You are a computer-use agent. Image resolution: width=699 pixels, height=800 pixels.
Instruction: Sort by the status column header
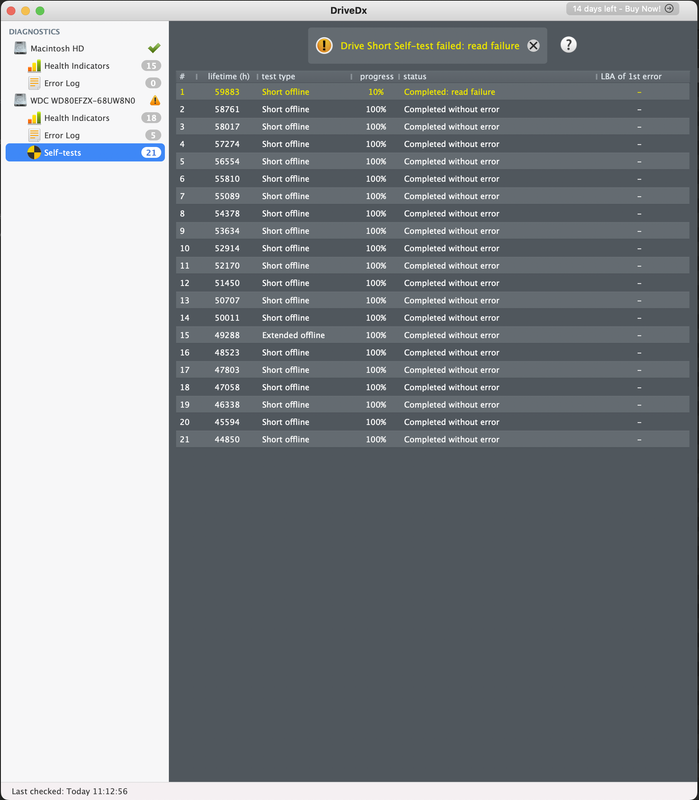coord(498,77)
